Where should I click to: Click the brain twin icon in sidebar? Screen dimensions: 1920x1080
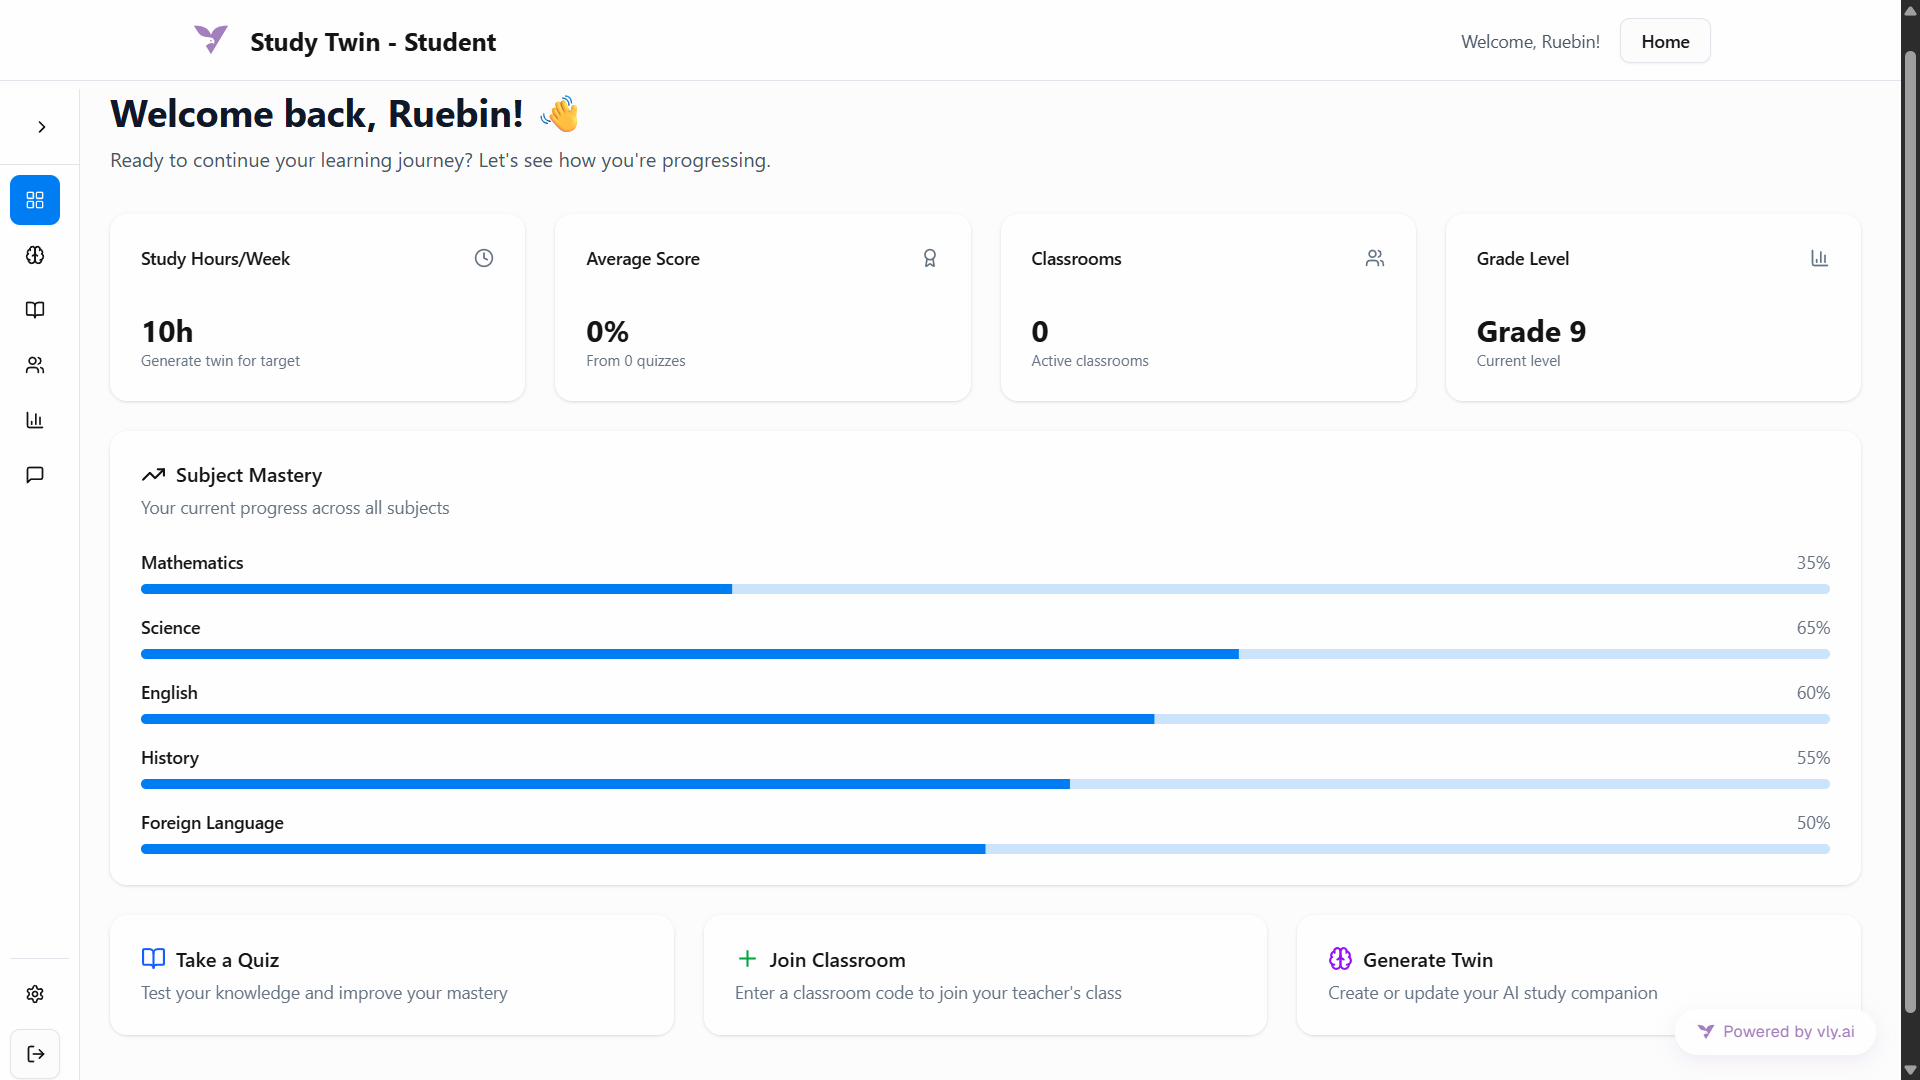[35, 255]
